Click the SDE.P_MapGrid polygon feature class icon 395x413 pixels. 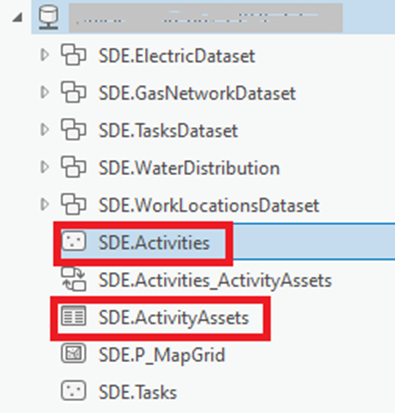(74, 353)
